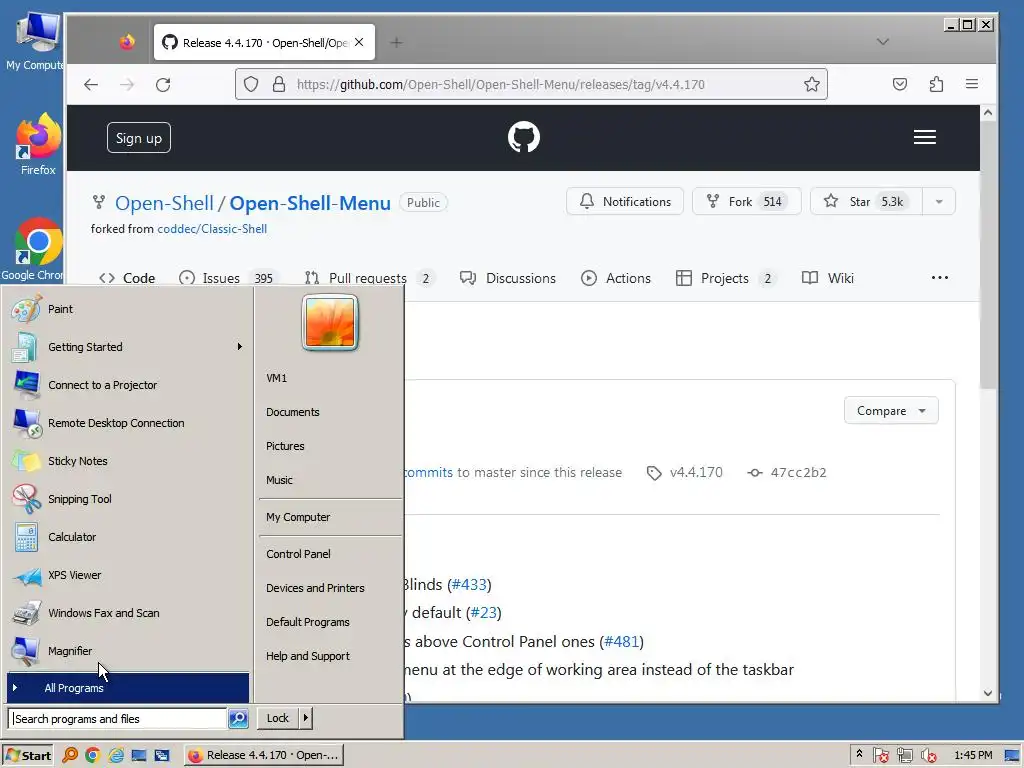1024x768 pixels.
Task: Open the Wiki tab
Action: (x=827, y=278)
